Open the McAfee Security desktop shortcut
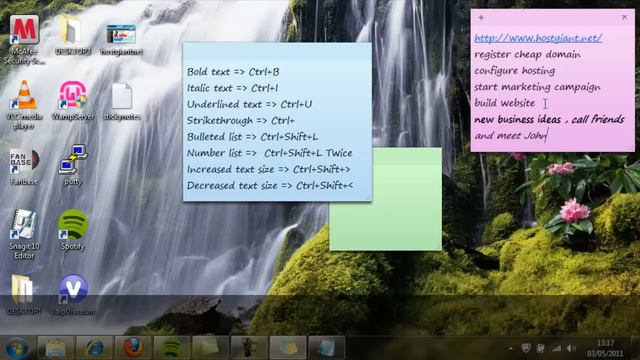Viewport: 640px width, 360px height. 24,40
